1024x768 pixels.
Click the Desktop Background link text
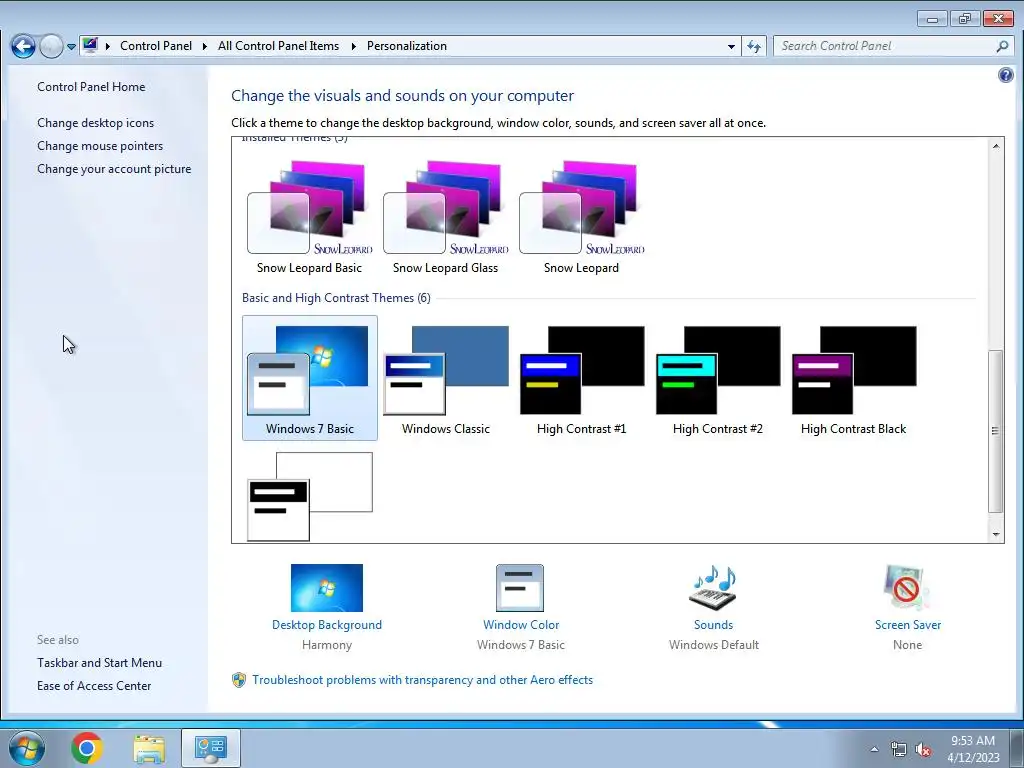click(x=327, y=625)
